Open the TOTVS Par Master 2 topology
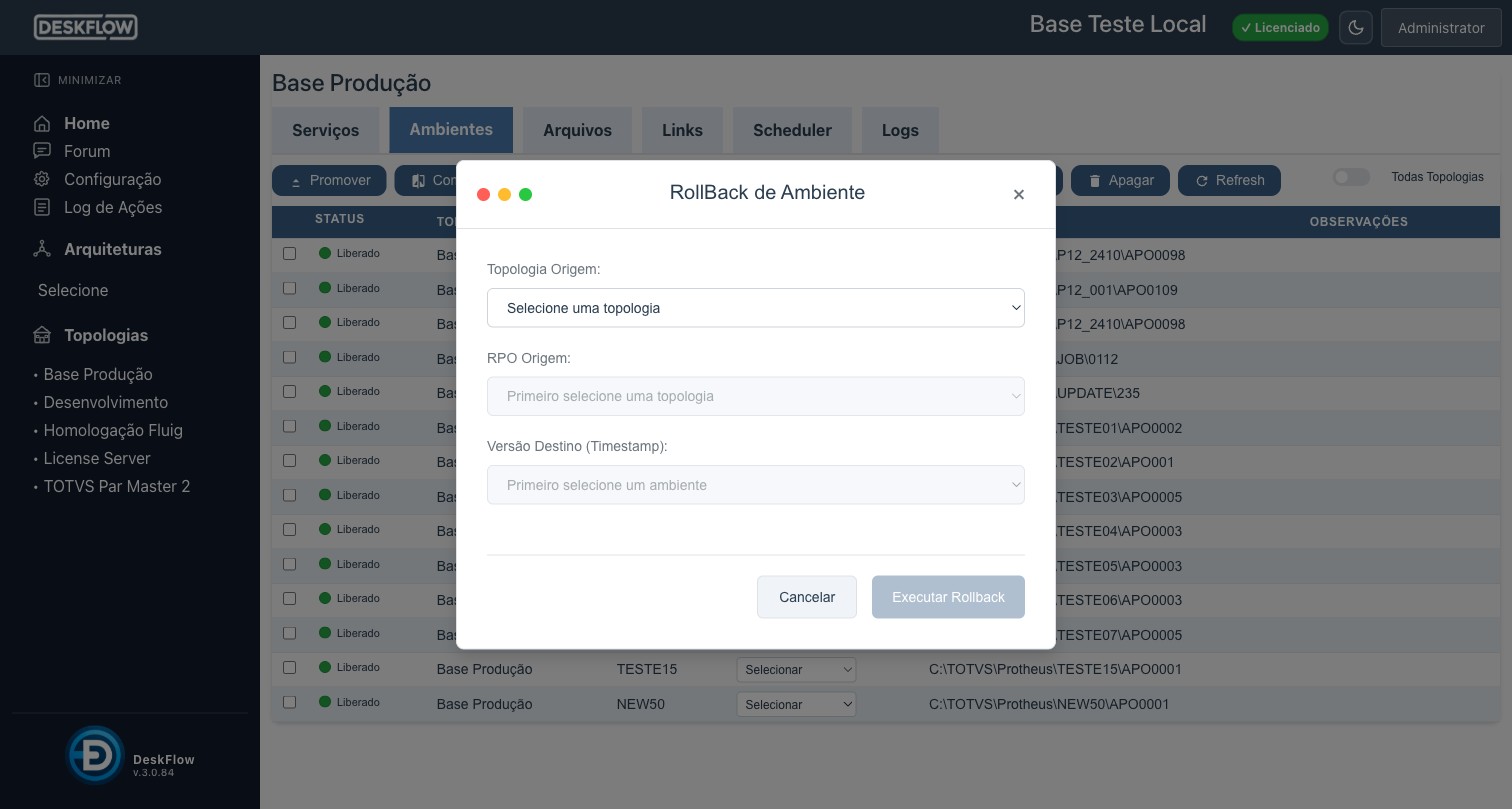 pos(117,486)
